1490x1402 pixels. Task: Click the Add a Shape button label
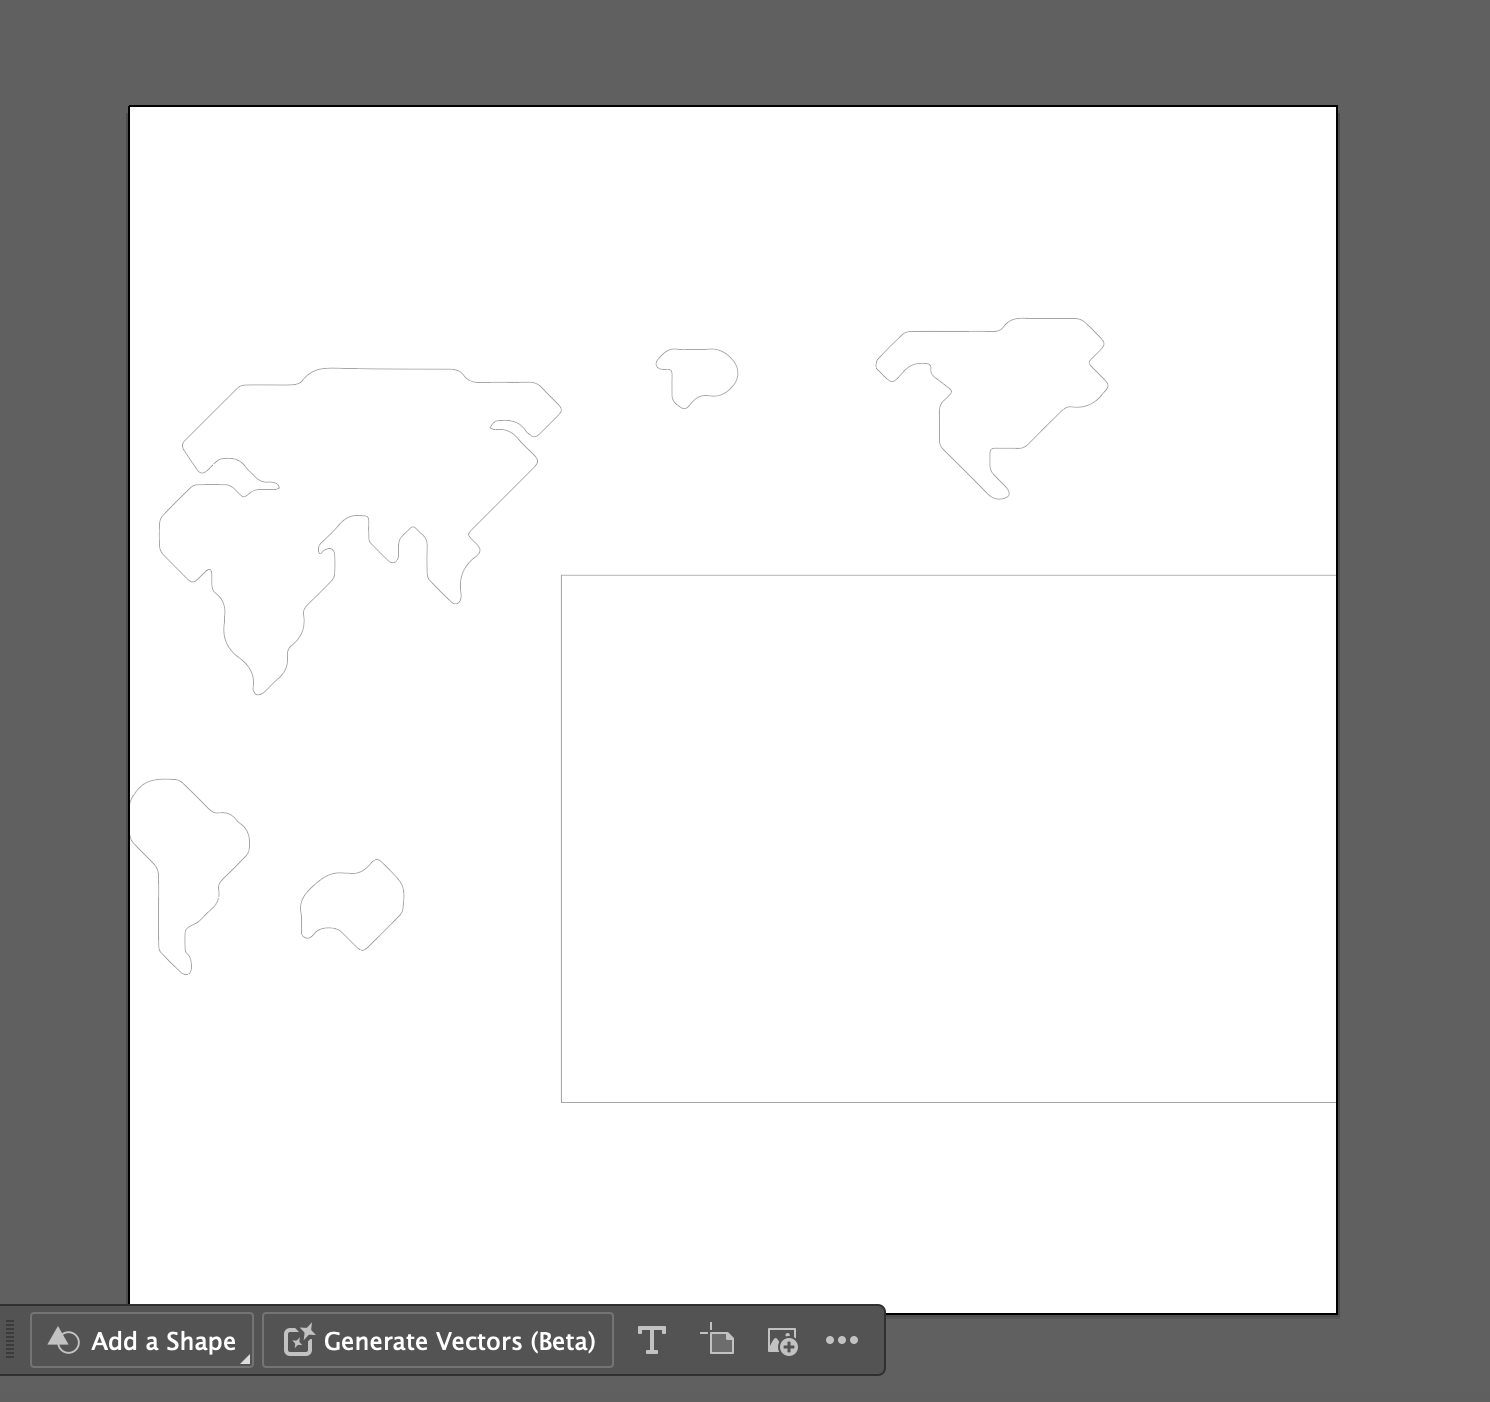tap(163, 1341)
